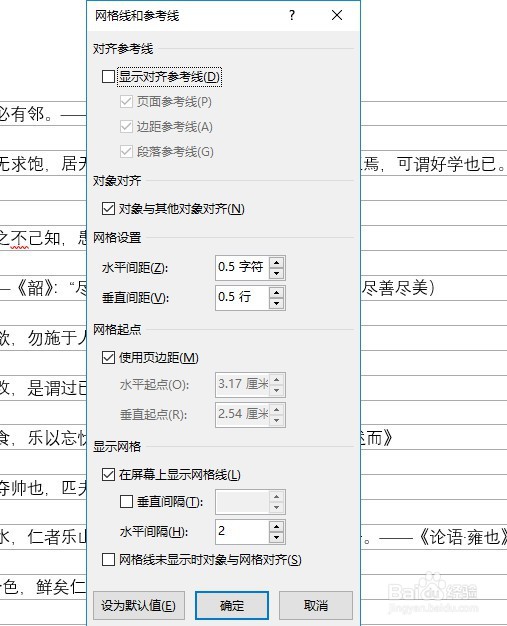This screenshot has width=507, height=626.
Task: Click down arrow of 垂直起点(R) field
Action: (276, 420)
